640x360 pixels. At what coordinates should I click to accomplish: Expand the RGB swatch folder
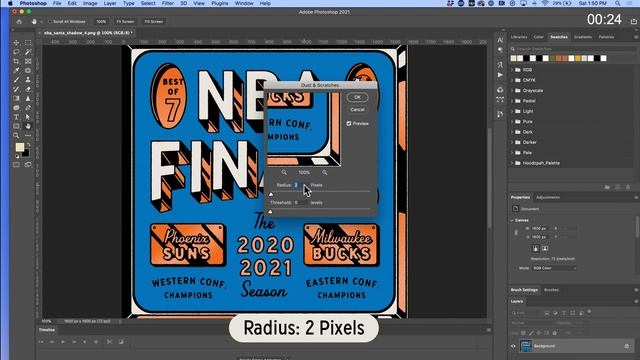click(512, 70)
